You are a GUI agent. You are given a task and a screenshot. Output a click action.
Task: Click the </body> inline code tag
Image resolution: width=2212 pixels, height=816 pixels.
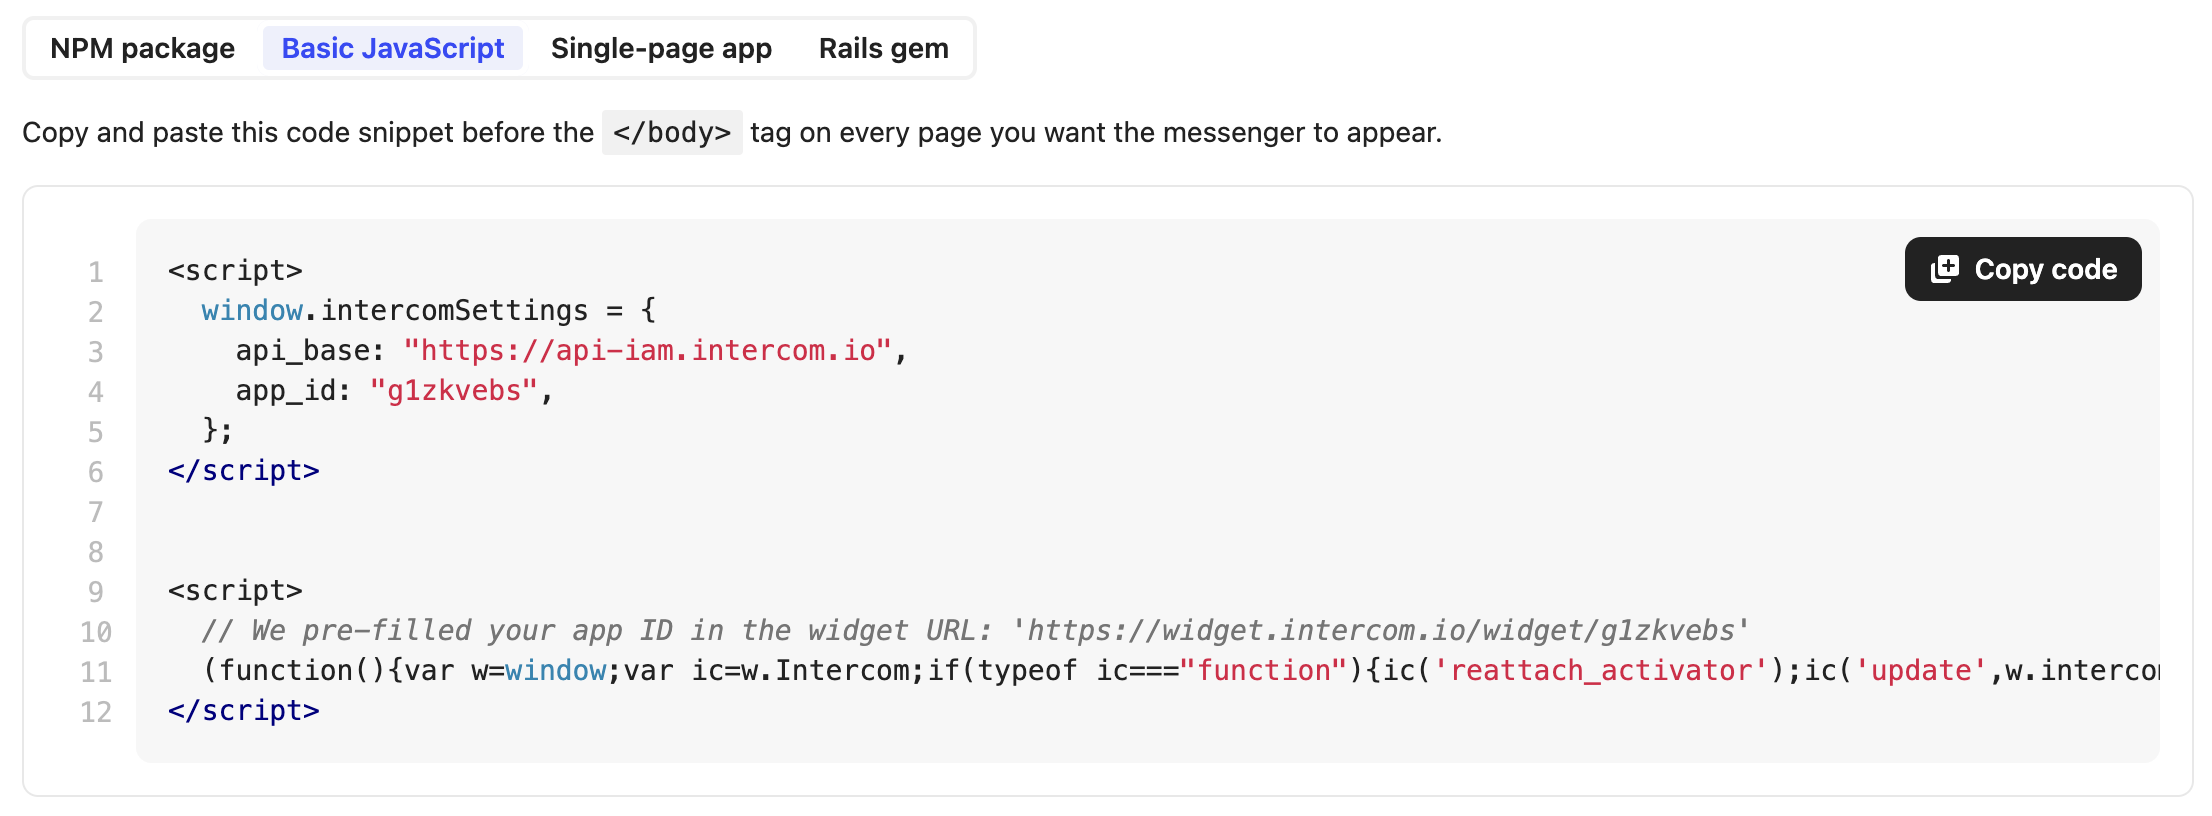pos(672,133)
